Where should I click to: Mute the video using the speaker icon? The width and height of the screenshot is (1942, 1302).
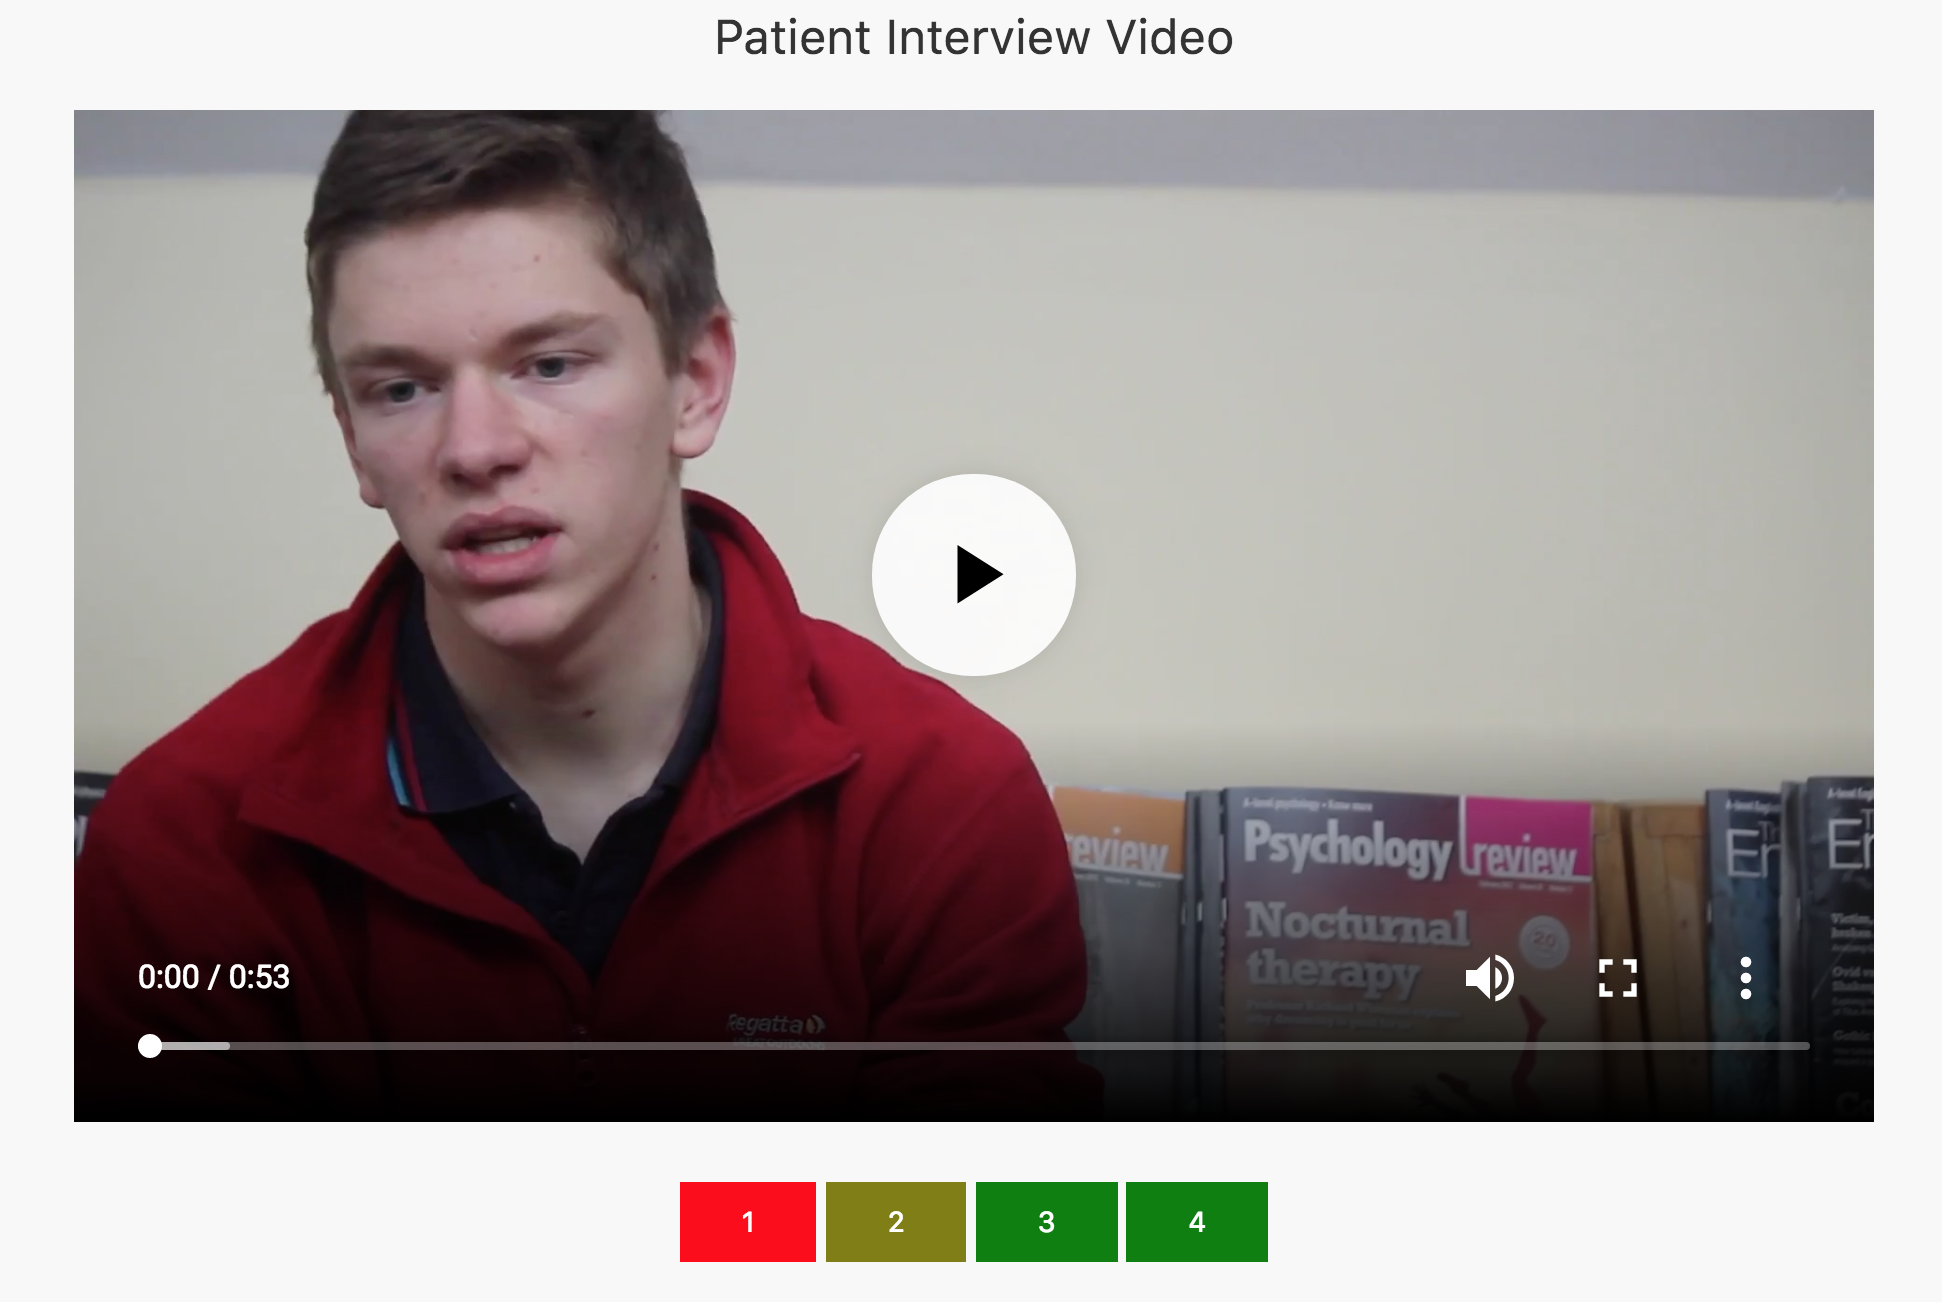[1489, 978]
